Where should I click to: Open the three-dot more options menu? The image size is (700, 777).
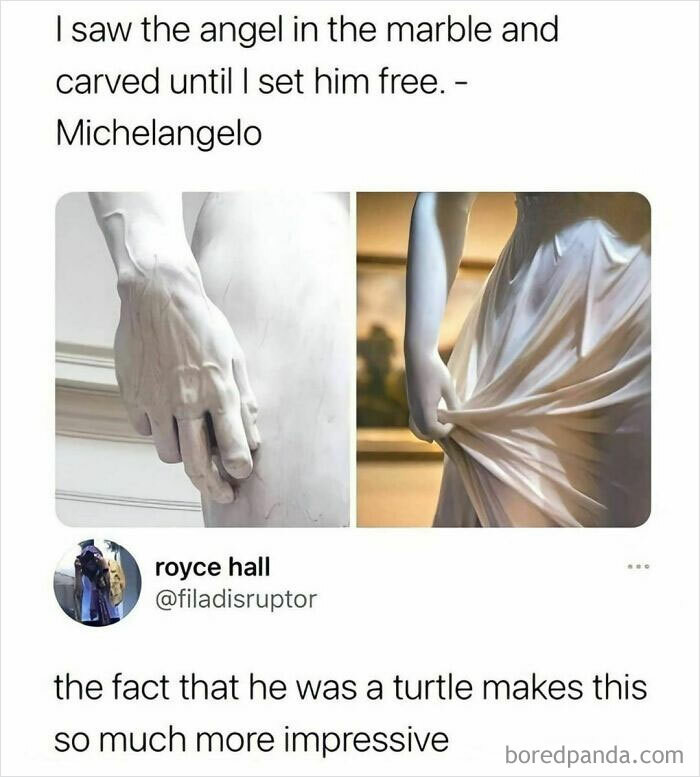pos(640,565)
